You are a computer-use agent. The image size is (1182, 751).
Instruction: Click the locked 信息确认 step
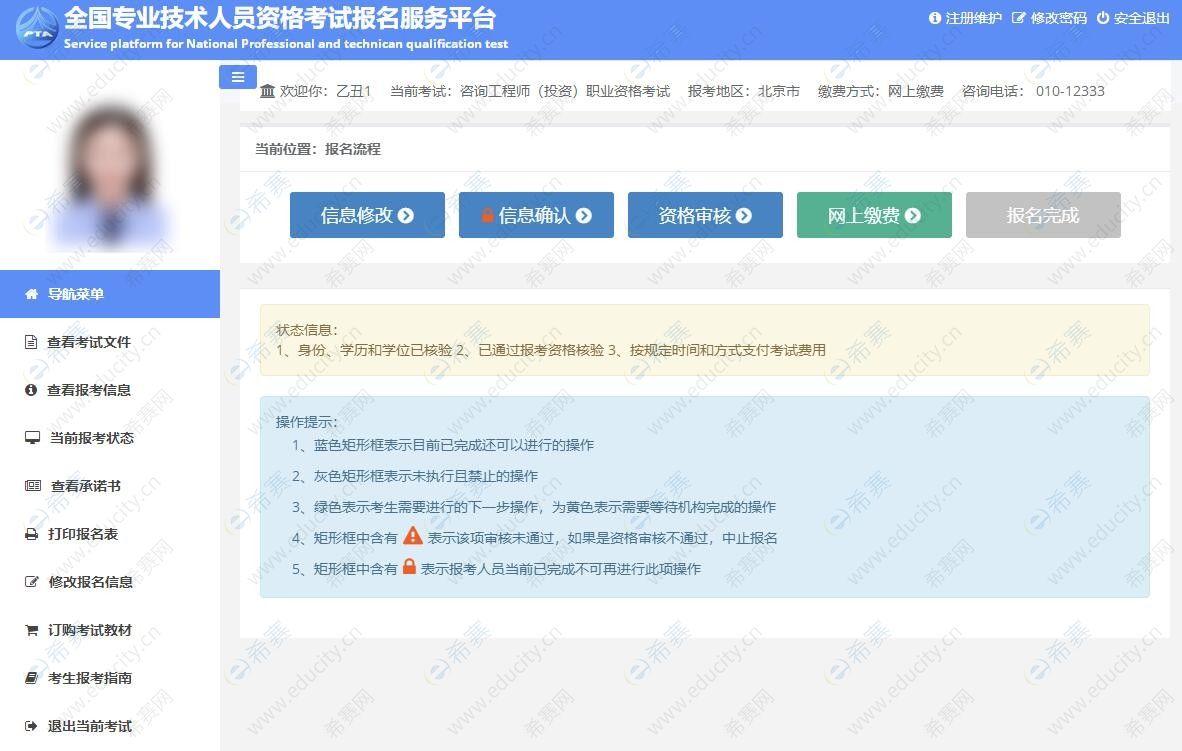pos(536,214)
